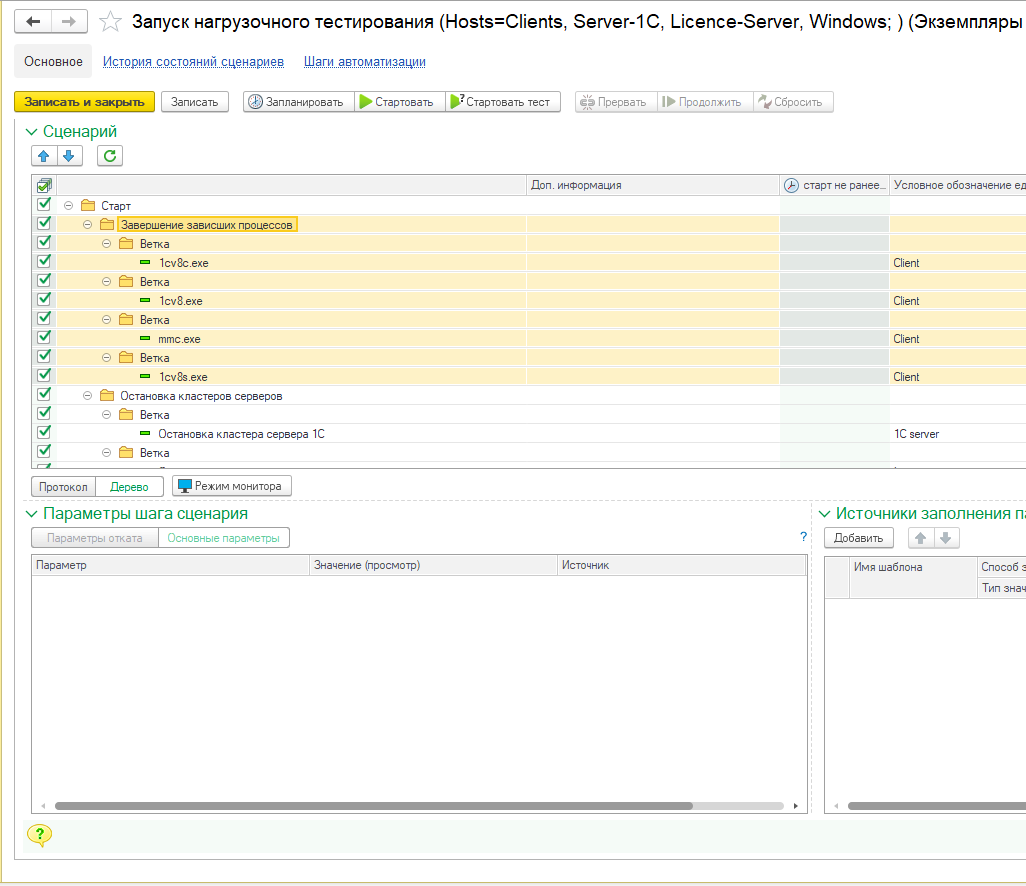Screen dimensions: 1026x886
Task: Refresh the scenario tree
Action: [110, 155]
